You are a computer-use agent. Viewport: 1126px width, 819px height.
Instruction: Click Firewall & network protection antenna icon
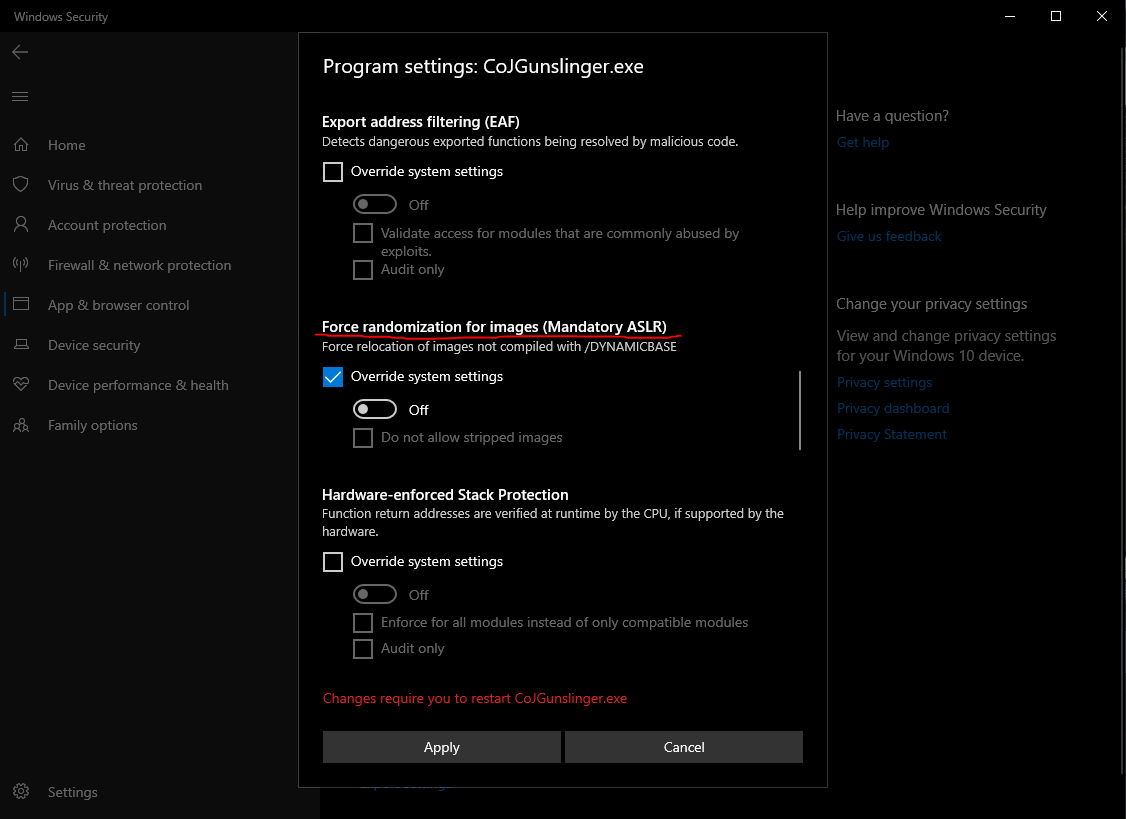[x=20, y=265]
